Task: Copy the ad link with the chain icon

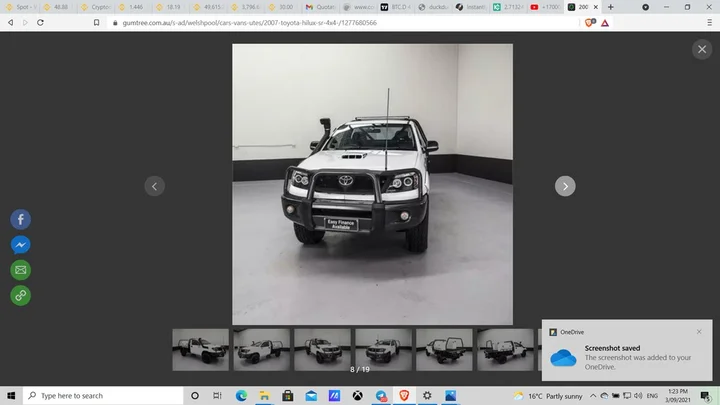Action: (20, 295)
